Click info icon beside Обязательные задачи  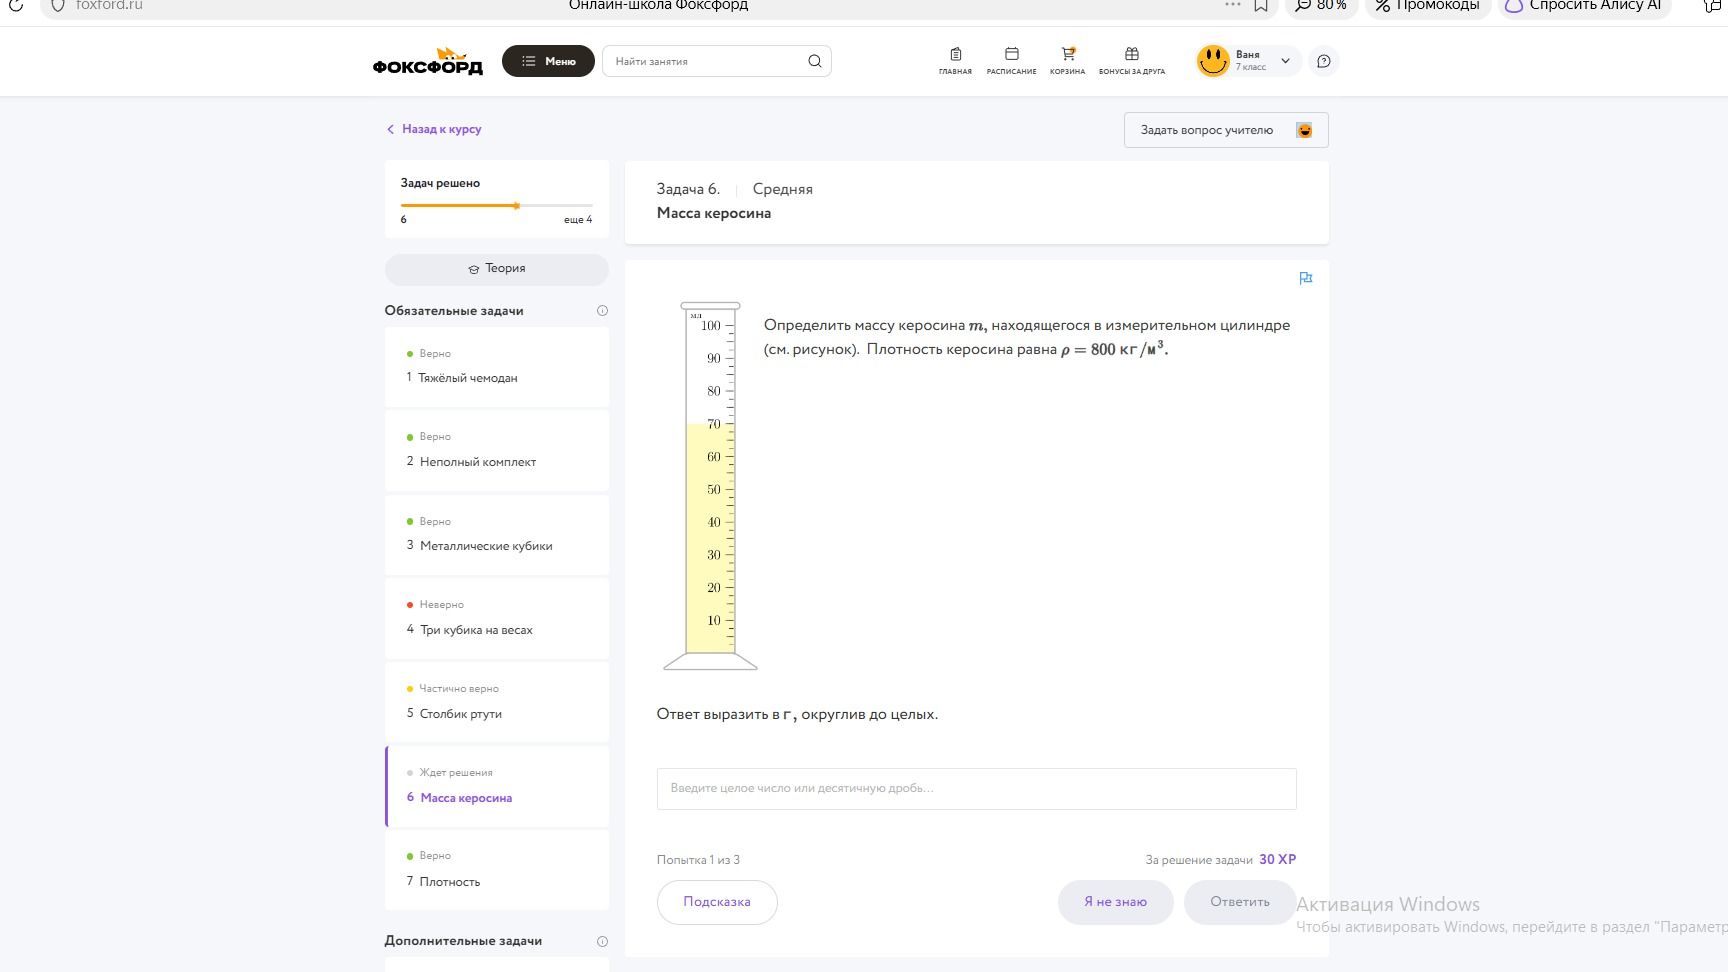(x=602, y=311)
